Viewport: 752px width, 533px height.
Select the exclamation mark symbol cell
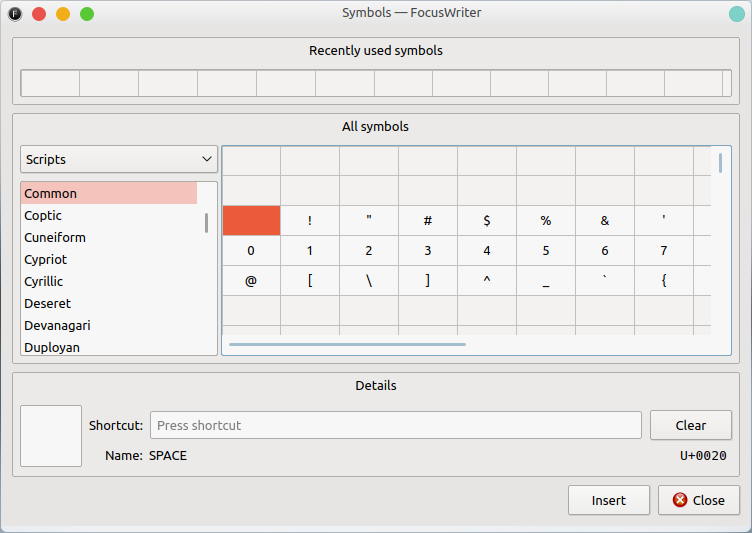310,221
